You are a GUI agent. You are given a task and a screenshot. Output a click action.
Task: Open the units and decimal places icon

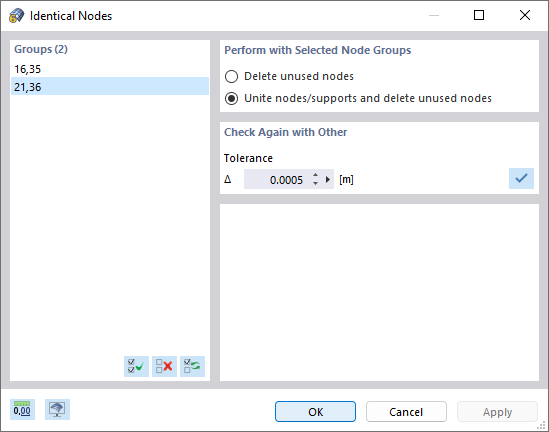tap(22, 409)
